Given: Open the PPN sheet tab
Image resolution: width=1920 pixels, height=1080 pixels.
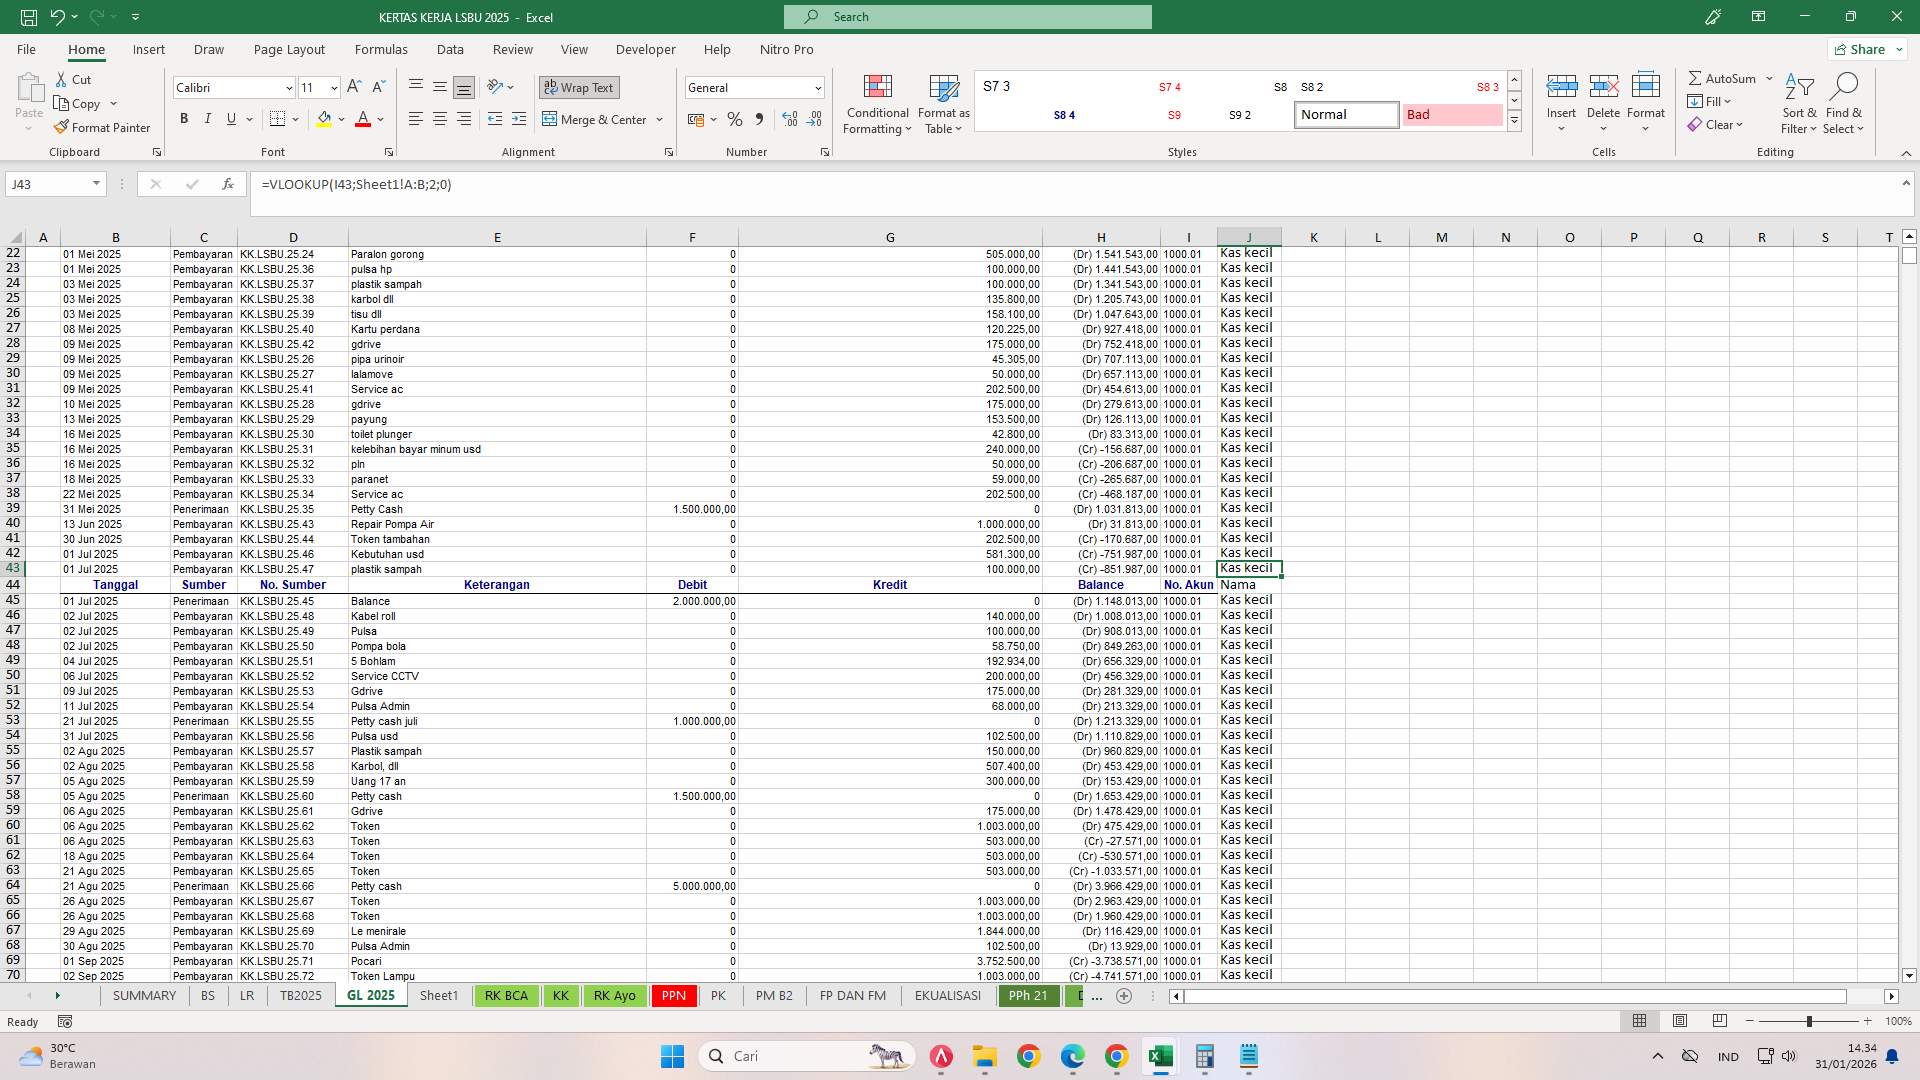Looking at the screenshot, I should [x=673, y=996].
